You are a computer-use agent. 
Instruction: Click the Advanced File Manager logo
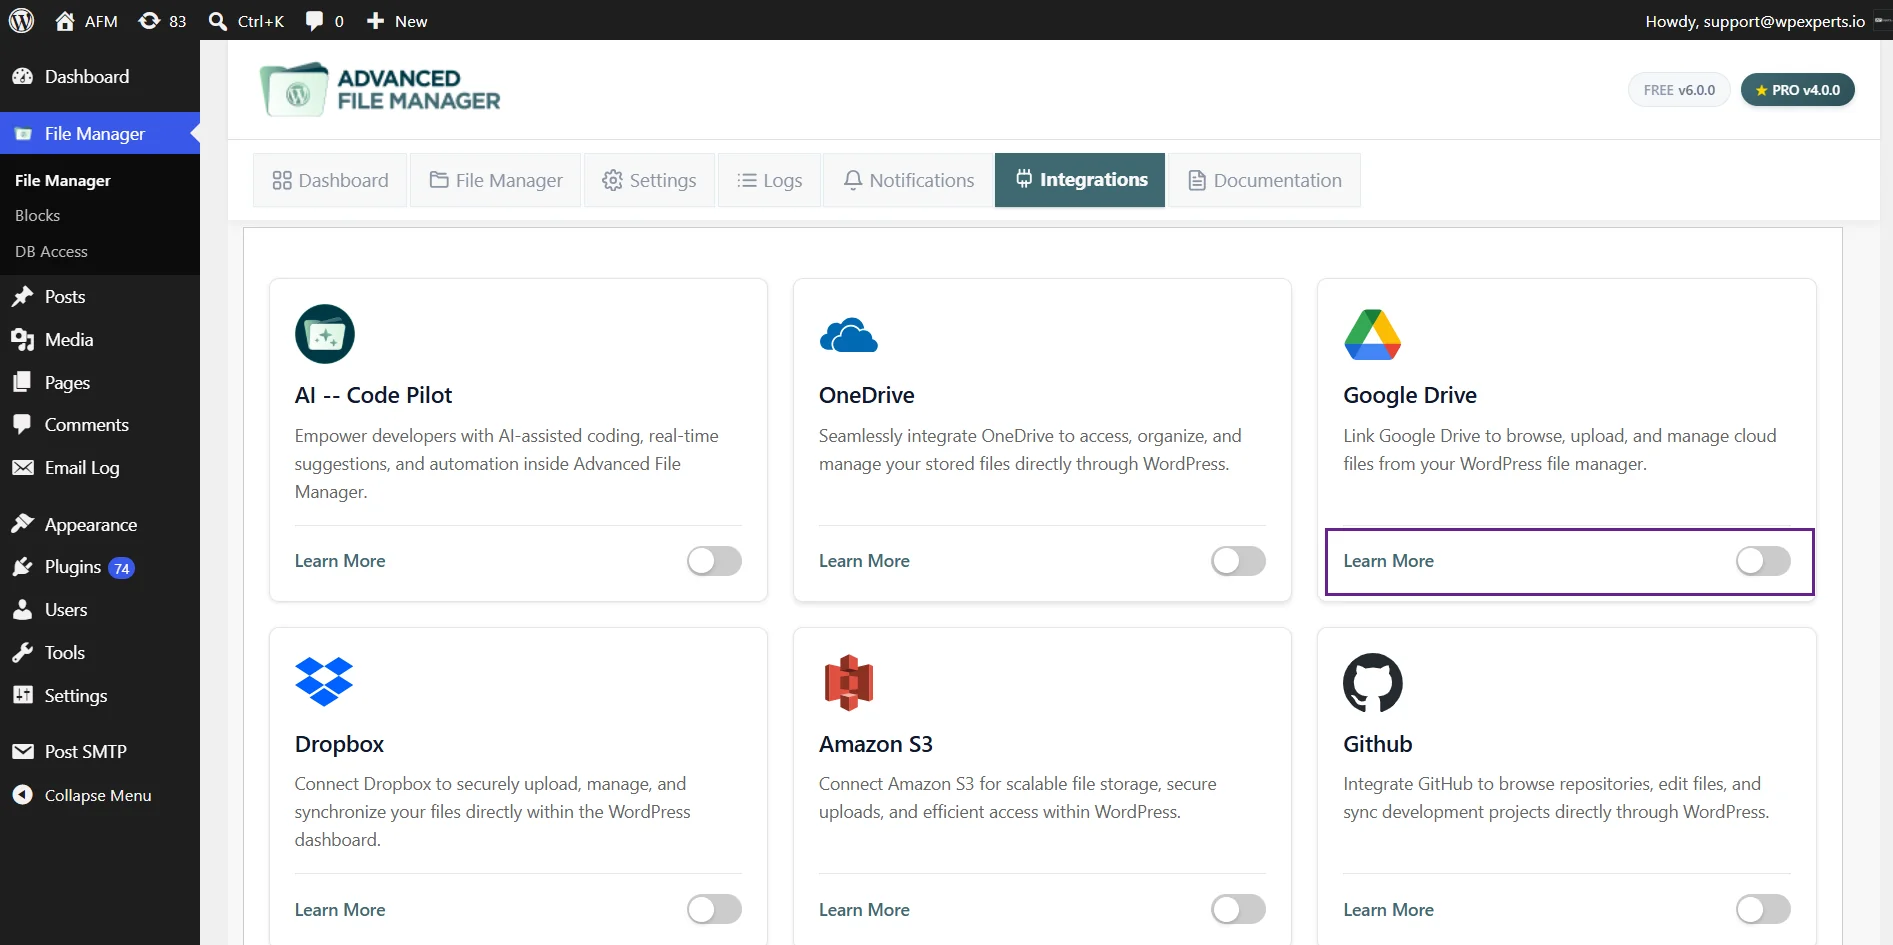tap(380, 90)
